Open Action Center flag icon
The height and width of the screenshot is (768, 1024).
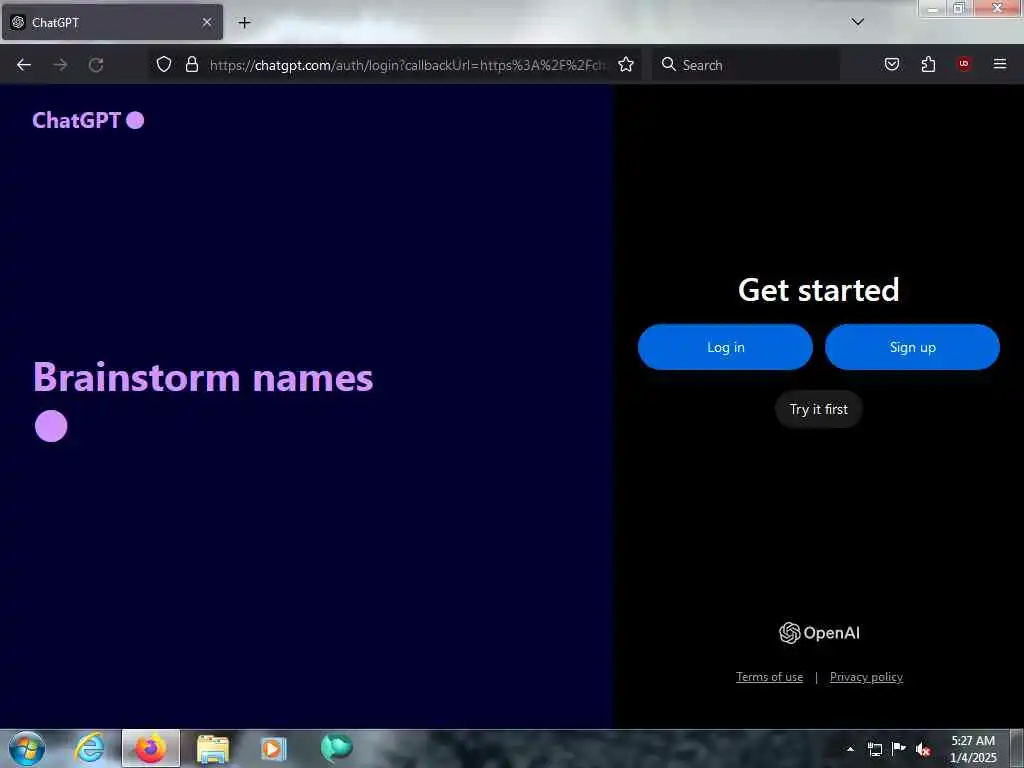coord(899,749)
